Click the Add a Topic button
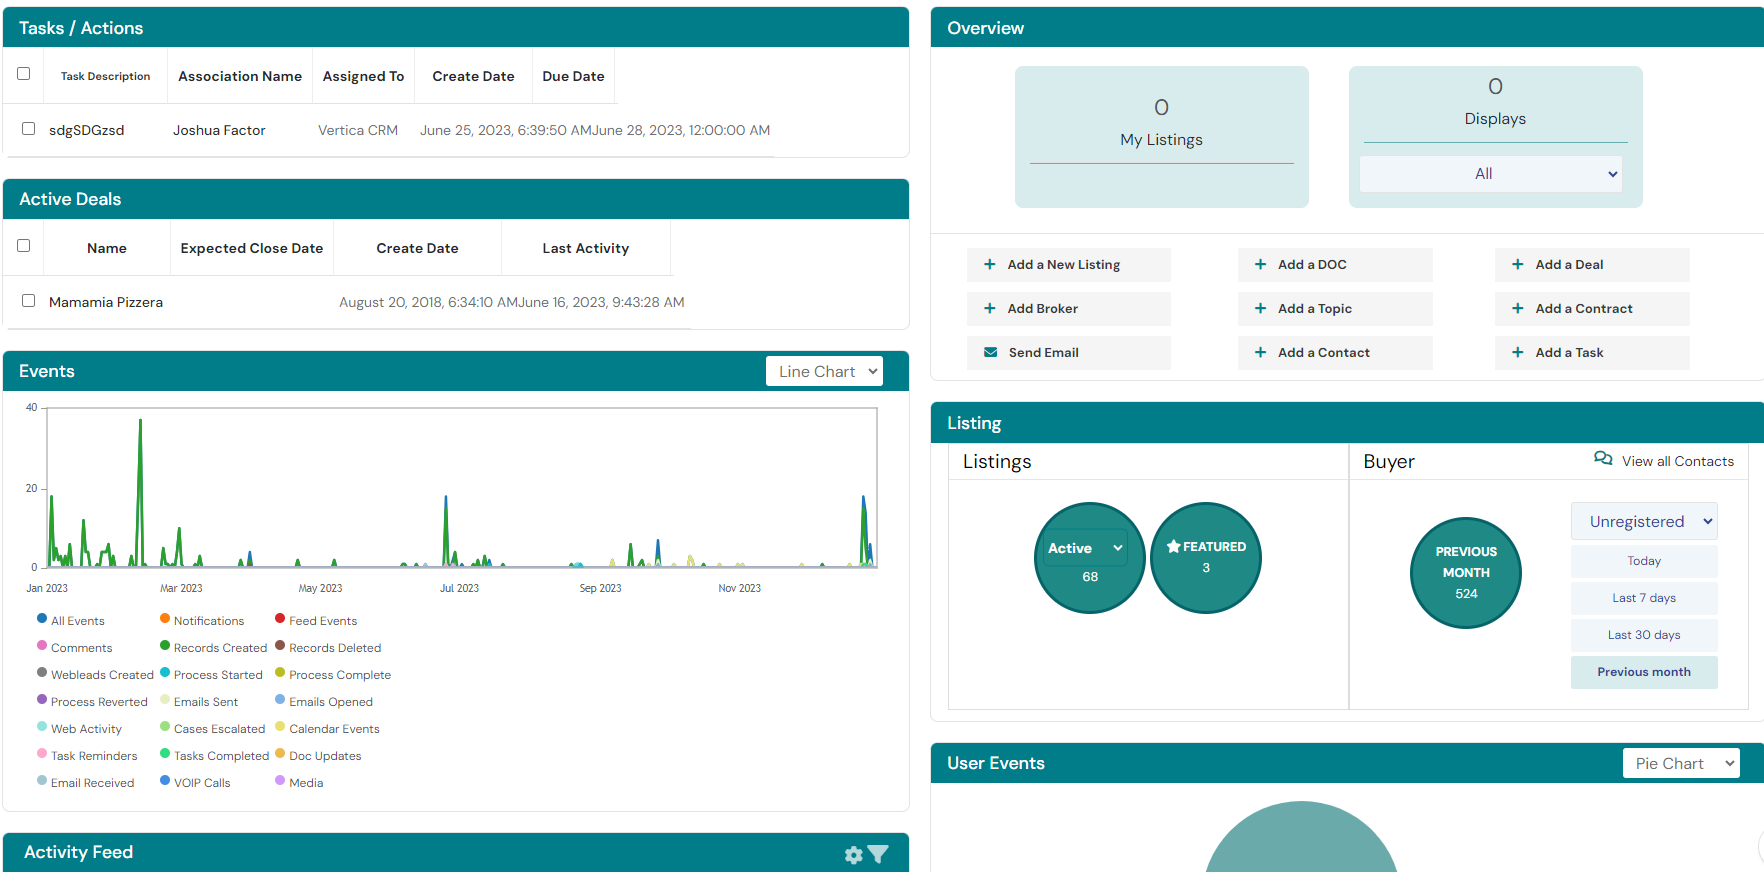Image resolution: width=1764 pixels, height=872 pixels. click(1335, 309)
